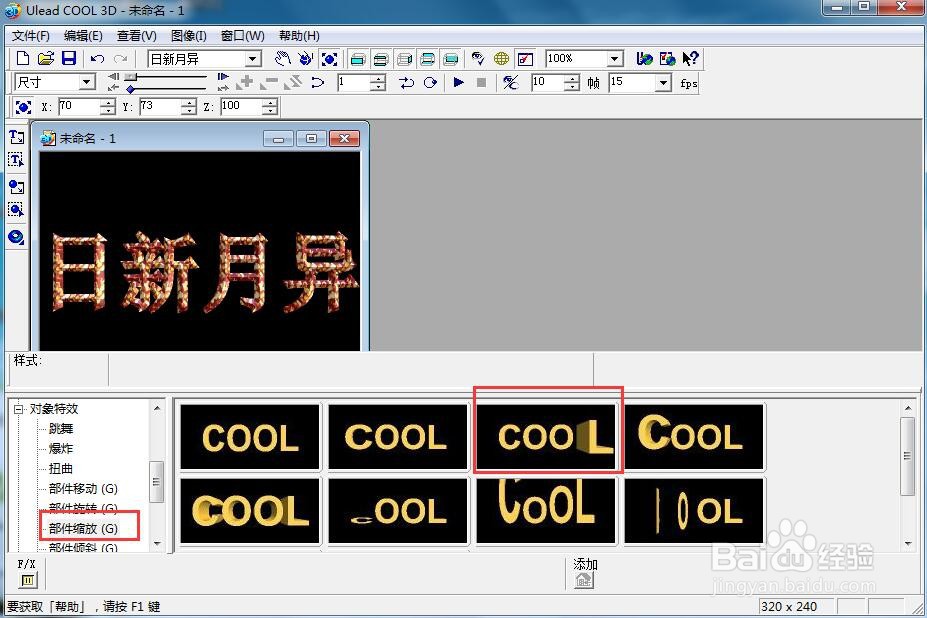Select the Move object hand tool
Image resolution: width=927 pixels, height=618 pixels.
(283, 59)
